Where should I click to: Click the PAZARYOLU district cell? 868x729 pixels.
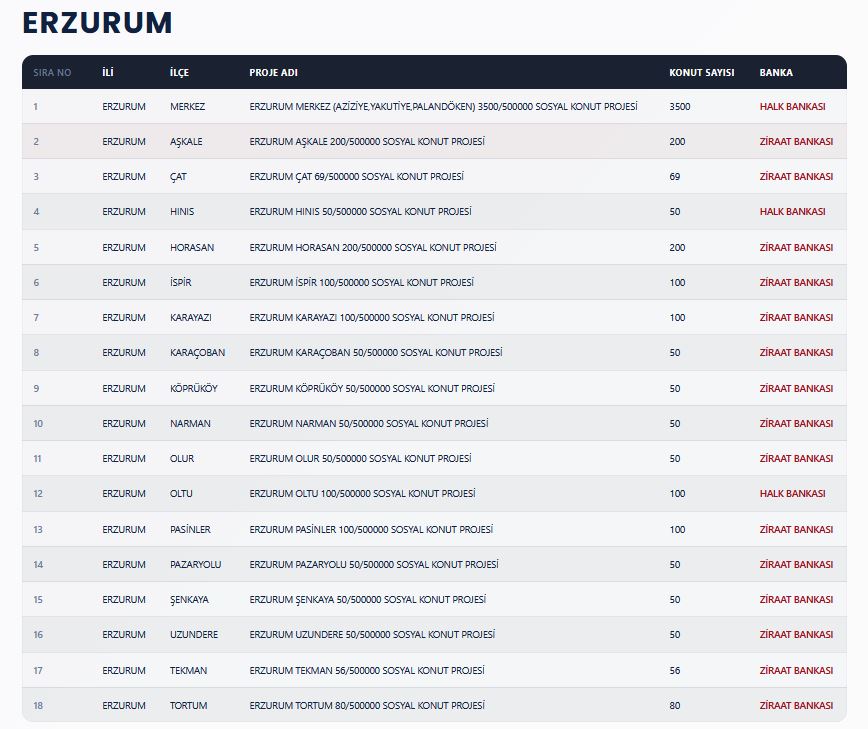[x=195, y=565]
